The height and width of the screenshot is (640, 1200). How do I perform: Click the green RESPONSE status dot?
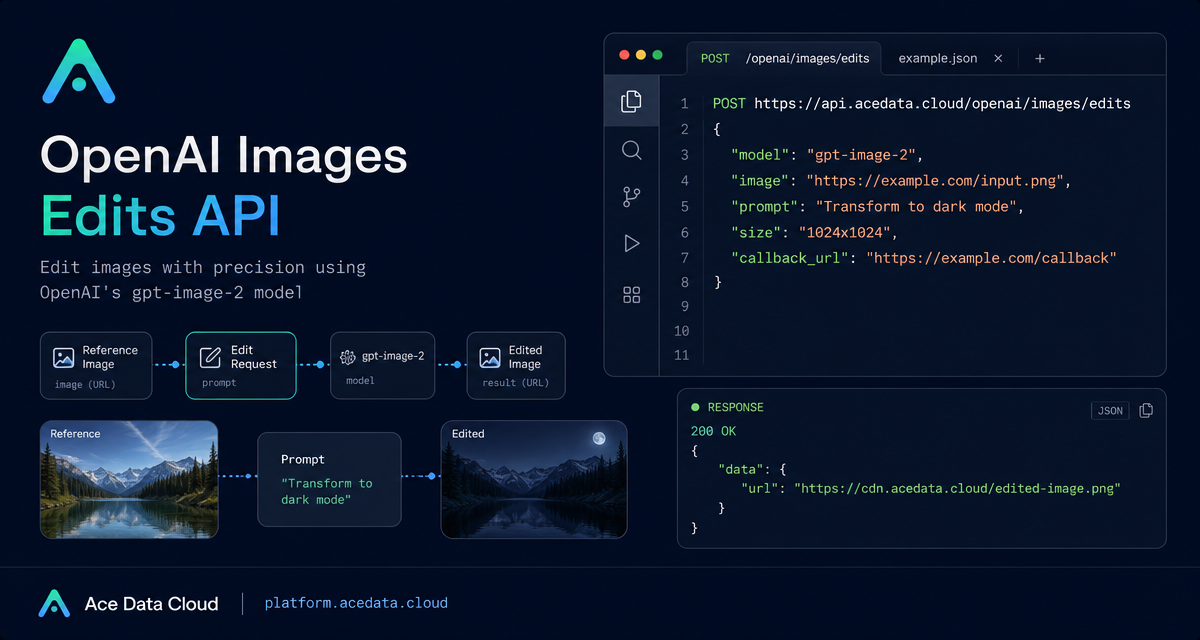696,408
